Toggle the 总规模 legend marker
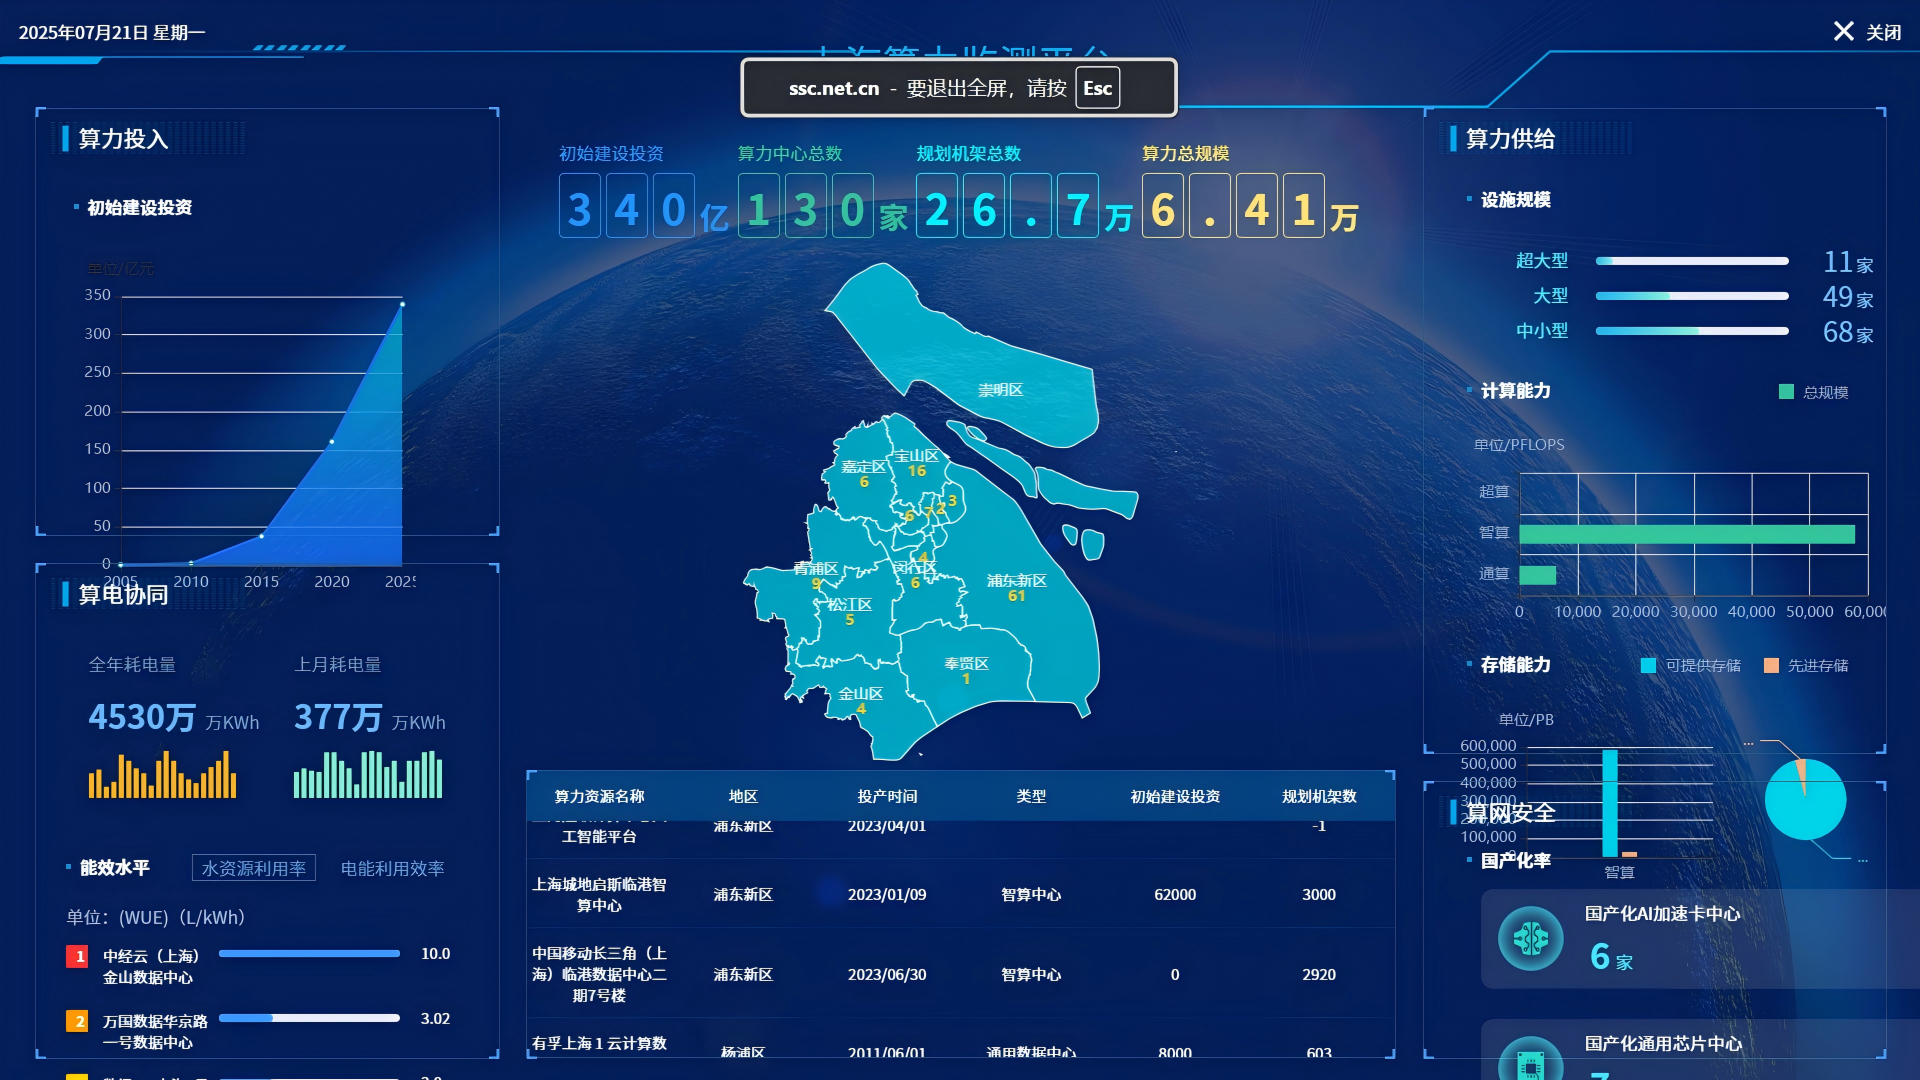Screen dimensions: 1920x1080 click(1786, 392)
